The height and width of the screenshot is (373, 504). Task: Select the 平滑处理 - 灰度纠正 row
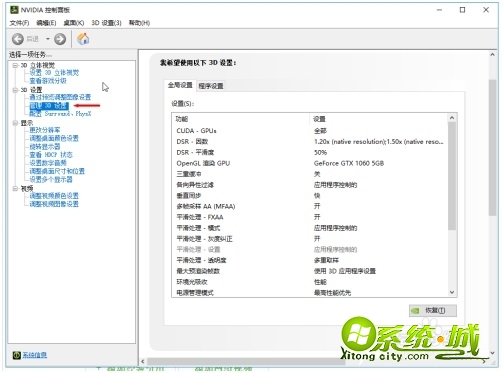point(310,239)
